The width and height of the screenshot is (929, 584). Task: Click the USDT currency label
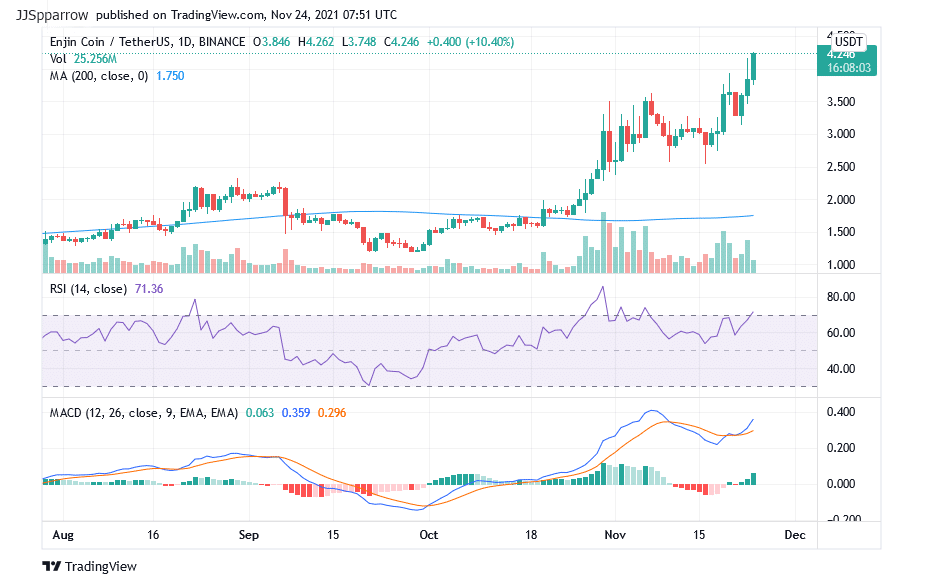point(848,42)
